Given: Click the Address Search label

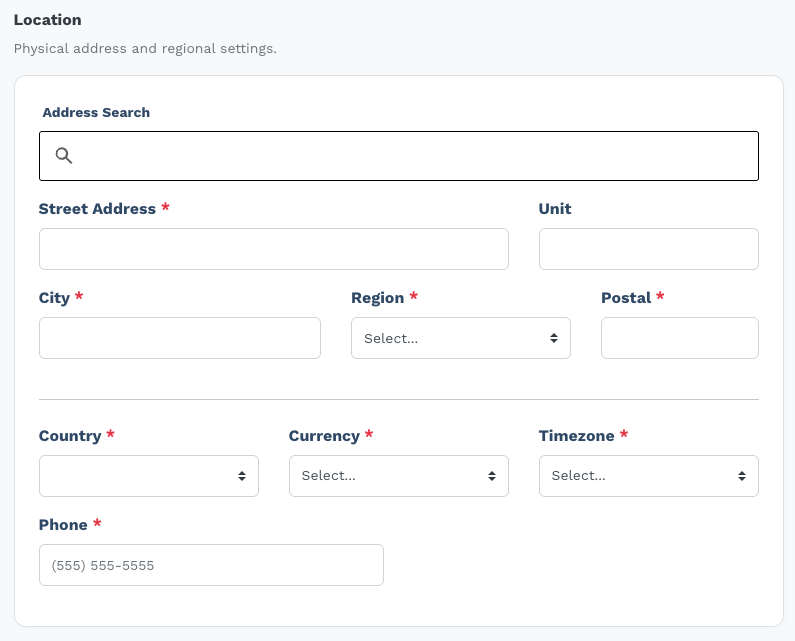Looking at the screenshot, I should pyautogui.click(x=96, y=113).
